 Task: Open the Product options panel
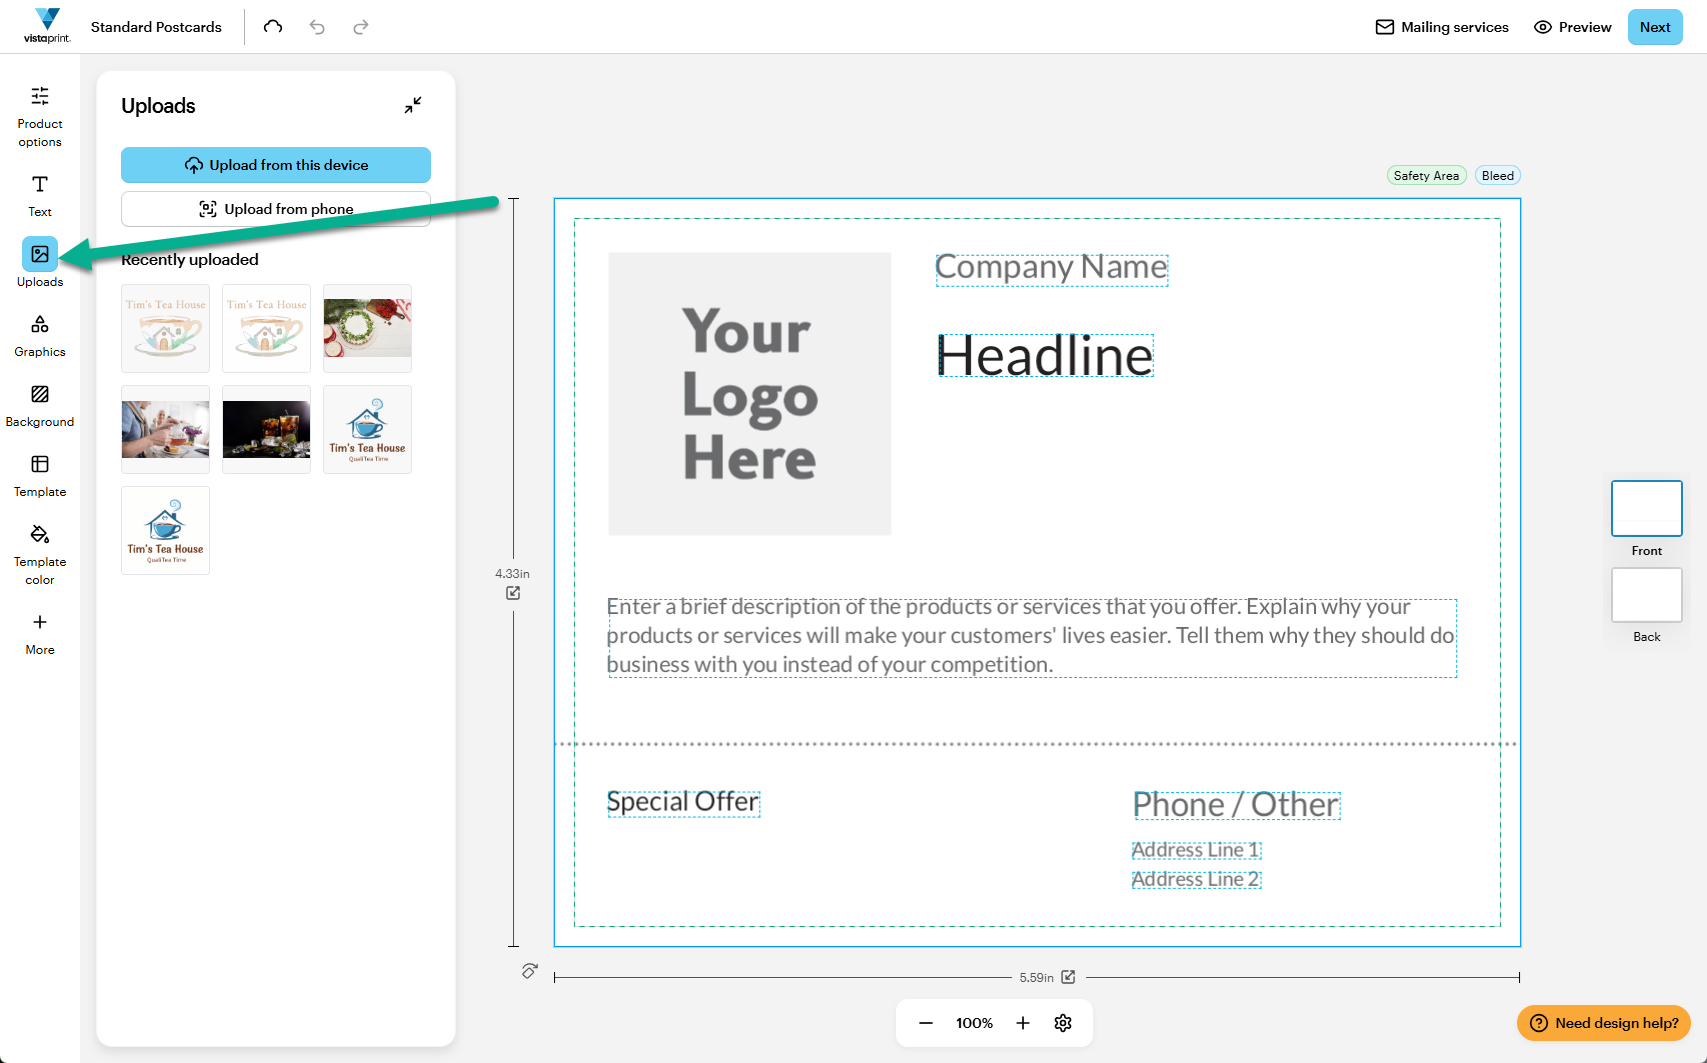40,117
